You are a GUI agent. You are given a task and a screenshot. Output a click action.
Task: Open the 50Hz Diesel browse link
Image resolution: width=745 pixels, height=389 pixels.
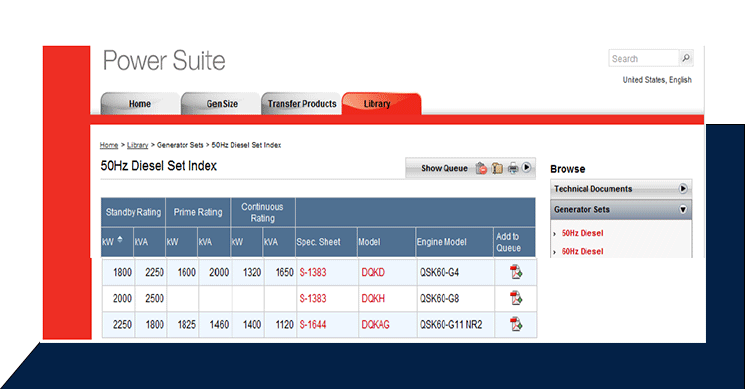pyautogui.click(x=582, y=233)
